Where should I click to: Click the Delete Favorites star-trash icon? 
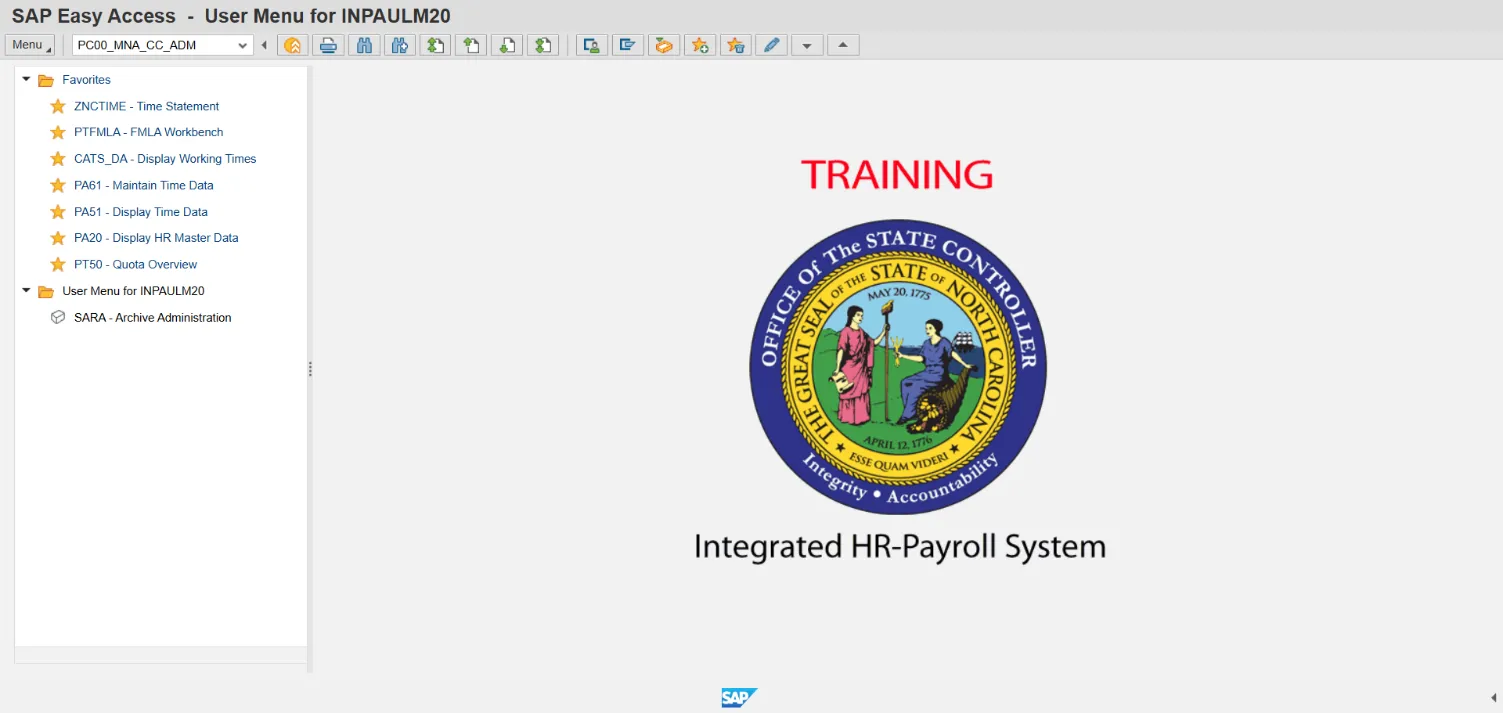click(735, 46)
